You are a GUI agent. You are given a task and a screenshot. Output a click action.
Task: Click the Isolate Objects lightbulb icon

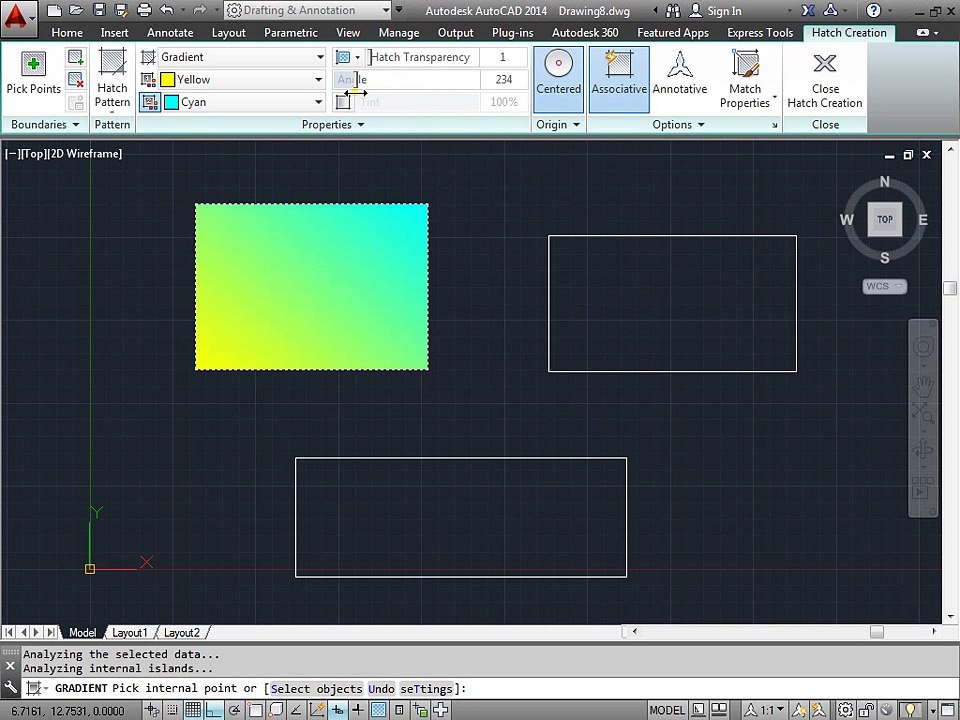[910, 710]
